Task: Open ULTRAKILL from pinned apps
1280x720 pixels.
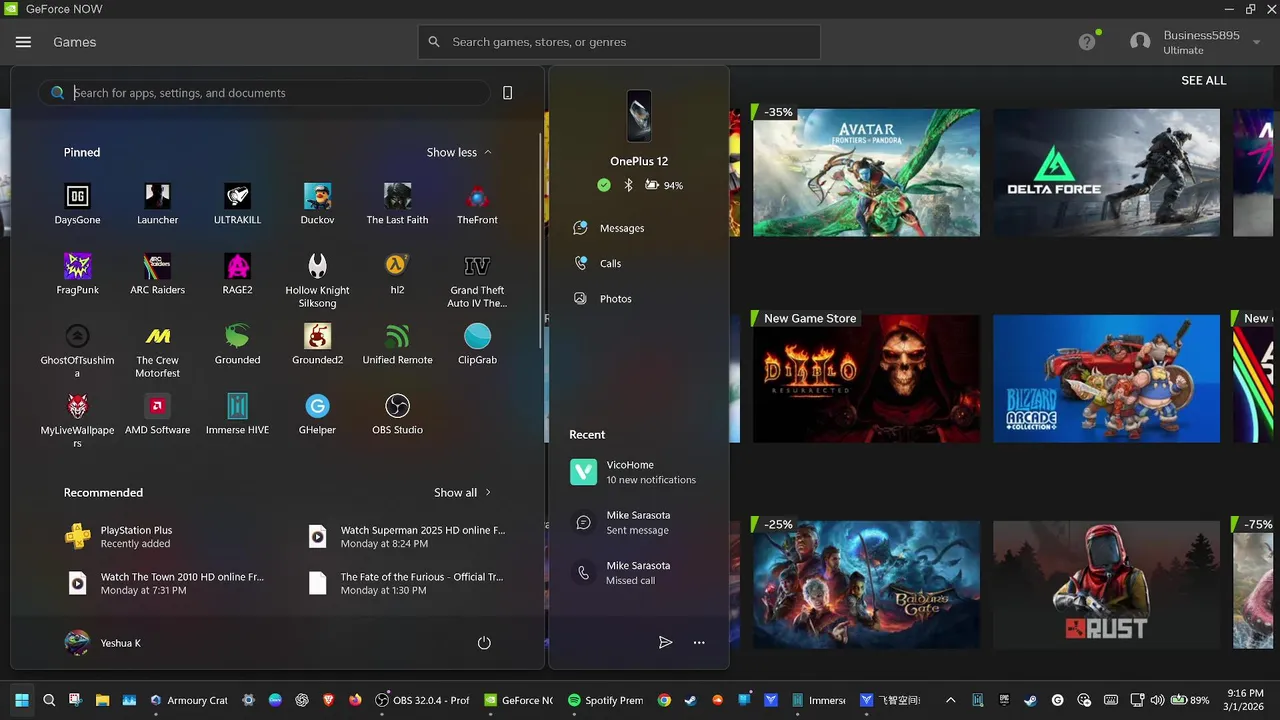Action: (237, 204)
